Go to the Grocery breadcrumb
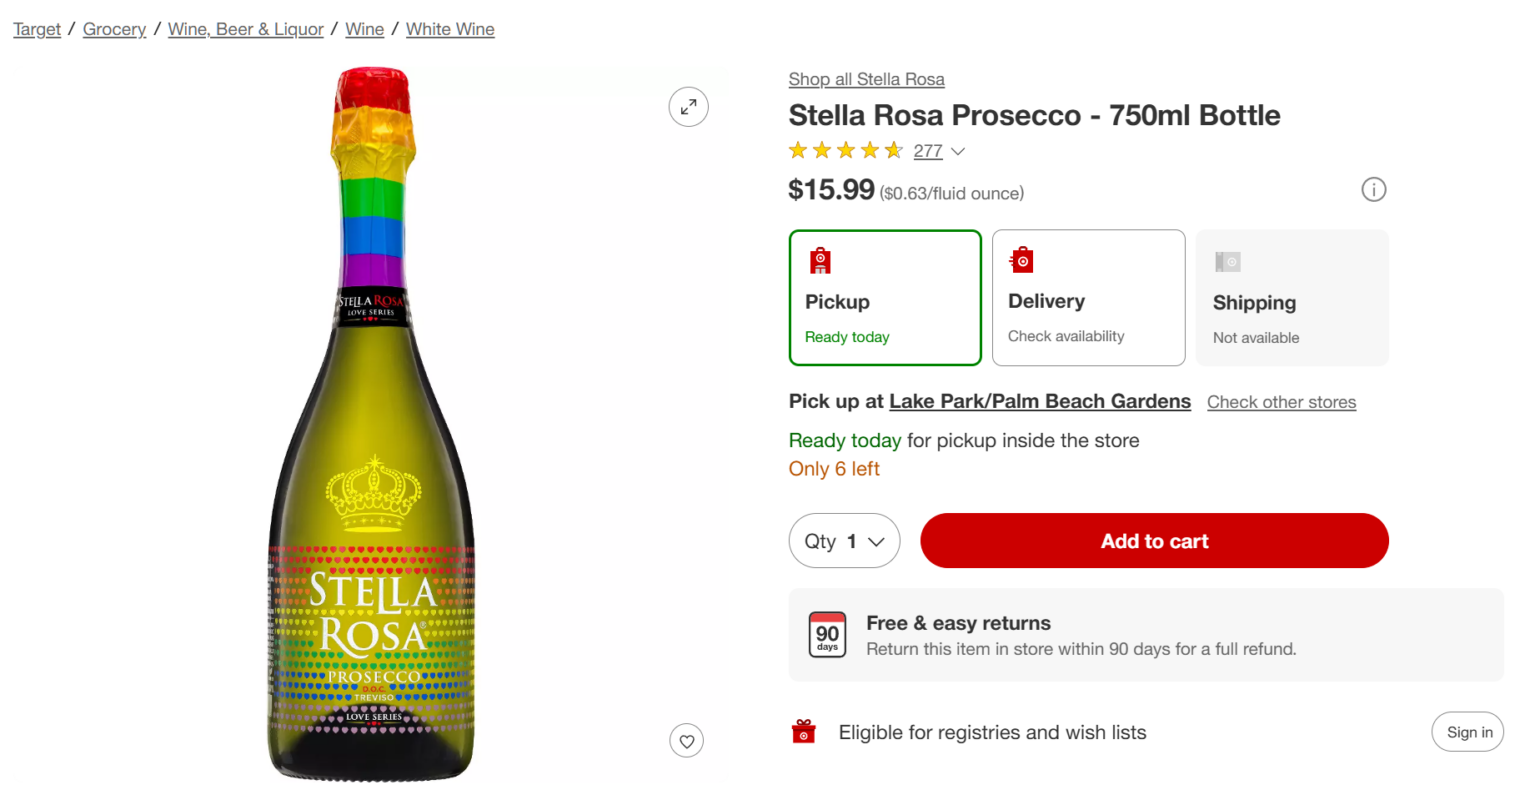 pos(114,29)
